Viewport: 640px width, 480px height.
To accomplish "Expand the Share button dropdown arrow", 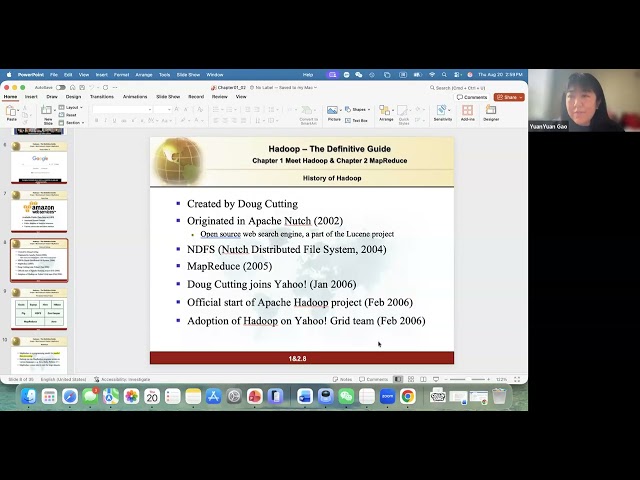I will [x=521, y=98].
